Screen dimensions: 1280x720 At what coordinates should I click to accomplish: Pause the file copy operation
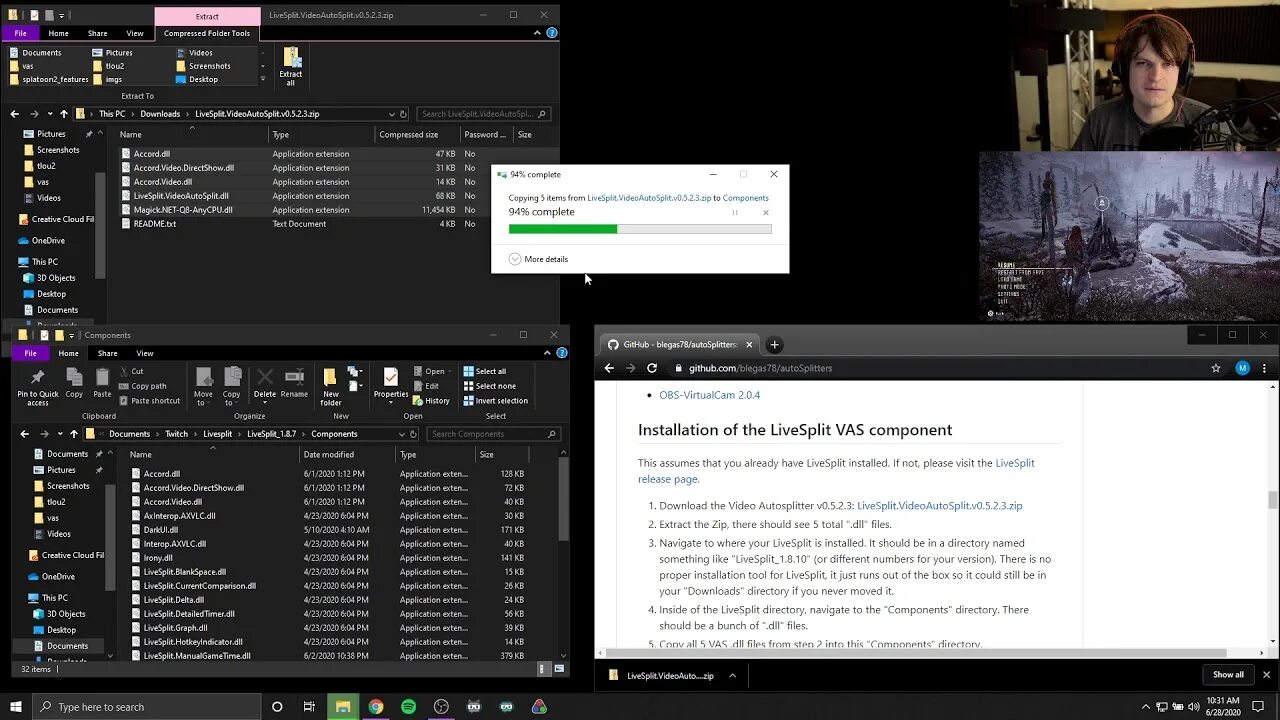(x=735, y=212)
